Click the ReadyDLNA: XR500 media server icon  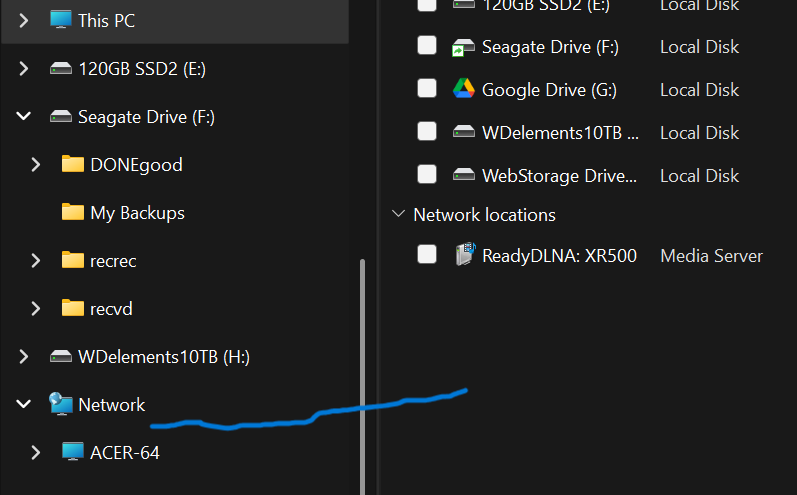coord(465,255)
